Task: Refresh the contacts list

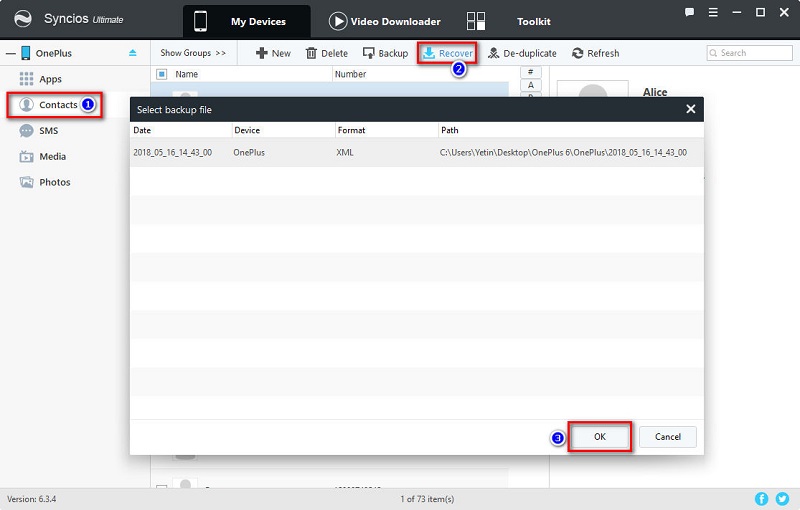Action: pos(595,53)
